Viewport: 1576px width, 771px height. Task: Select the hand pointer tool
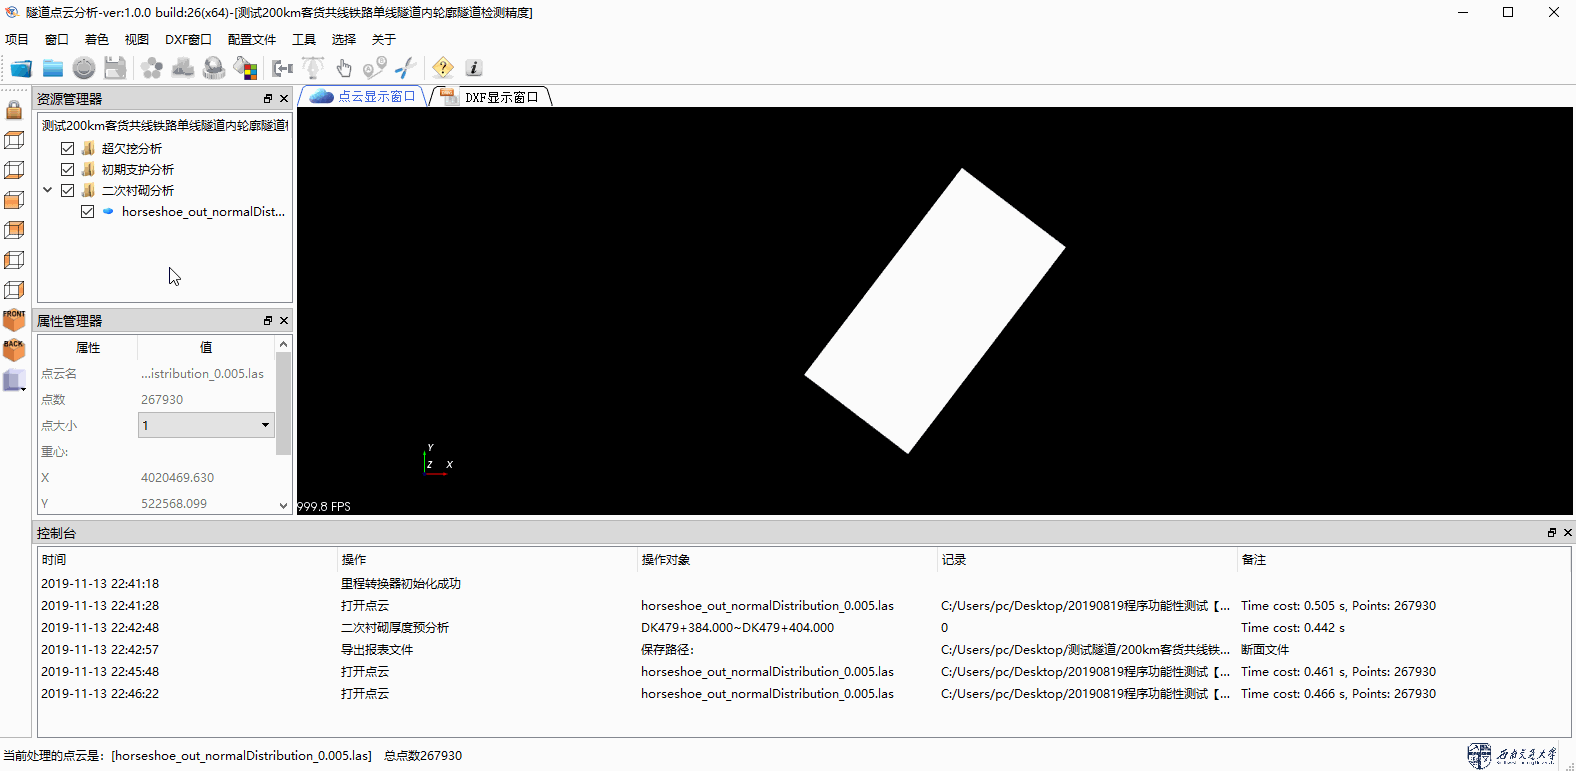click(344, 68)
